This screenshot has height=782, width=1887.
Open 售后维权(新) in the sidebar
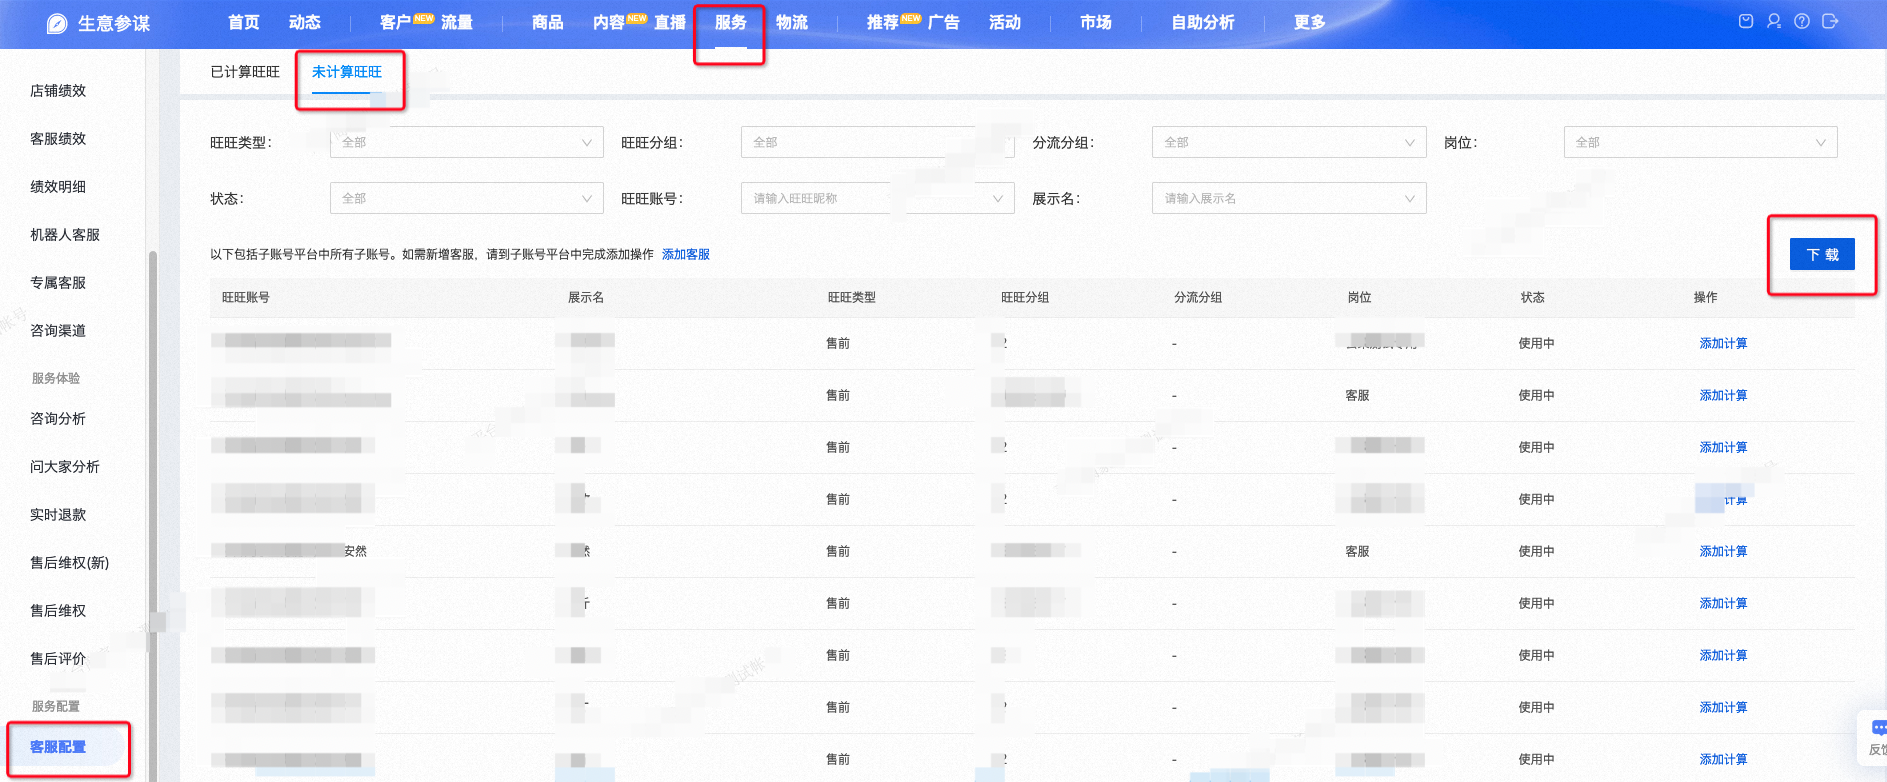click(x=70, y=562)
